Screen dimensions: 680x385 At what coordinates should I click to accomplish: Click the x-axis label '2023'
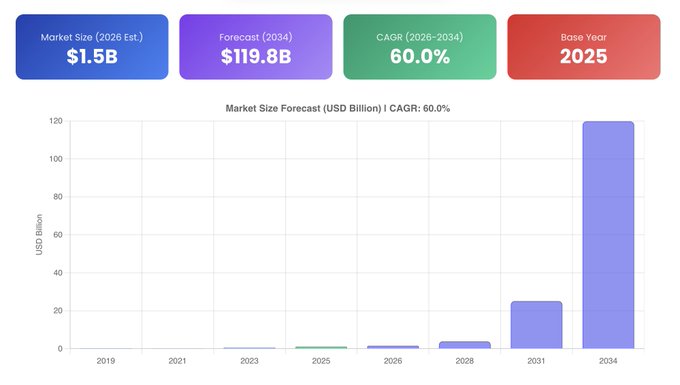[249, 361]
